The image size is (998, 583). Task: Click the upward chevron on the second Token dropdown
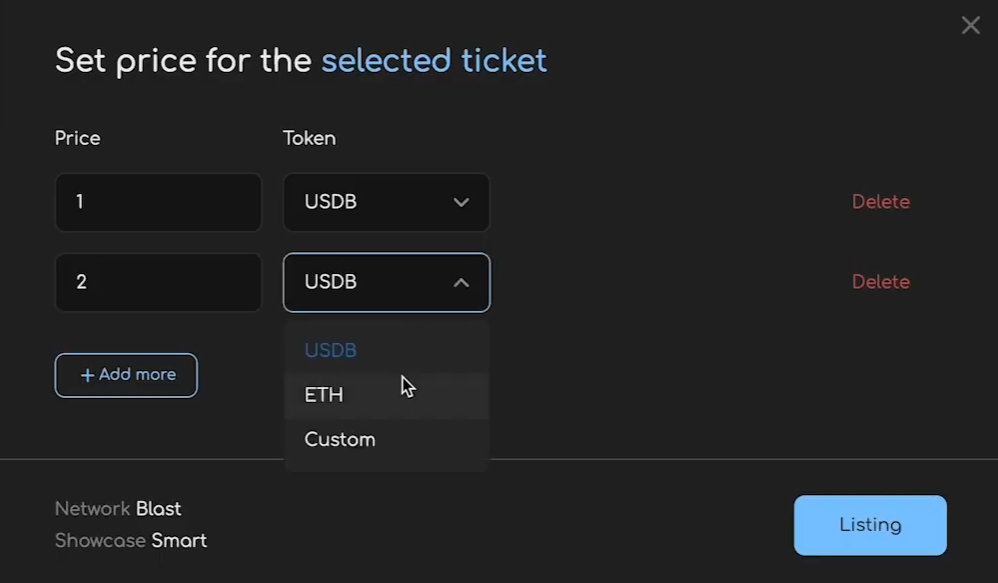click(461, 282)
